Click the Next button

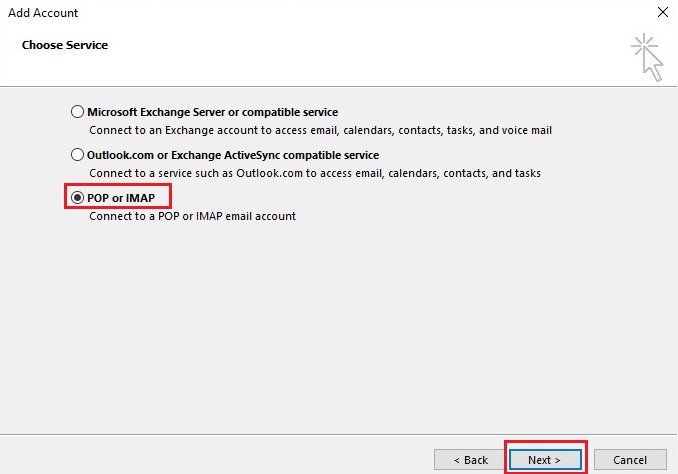545,459
